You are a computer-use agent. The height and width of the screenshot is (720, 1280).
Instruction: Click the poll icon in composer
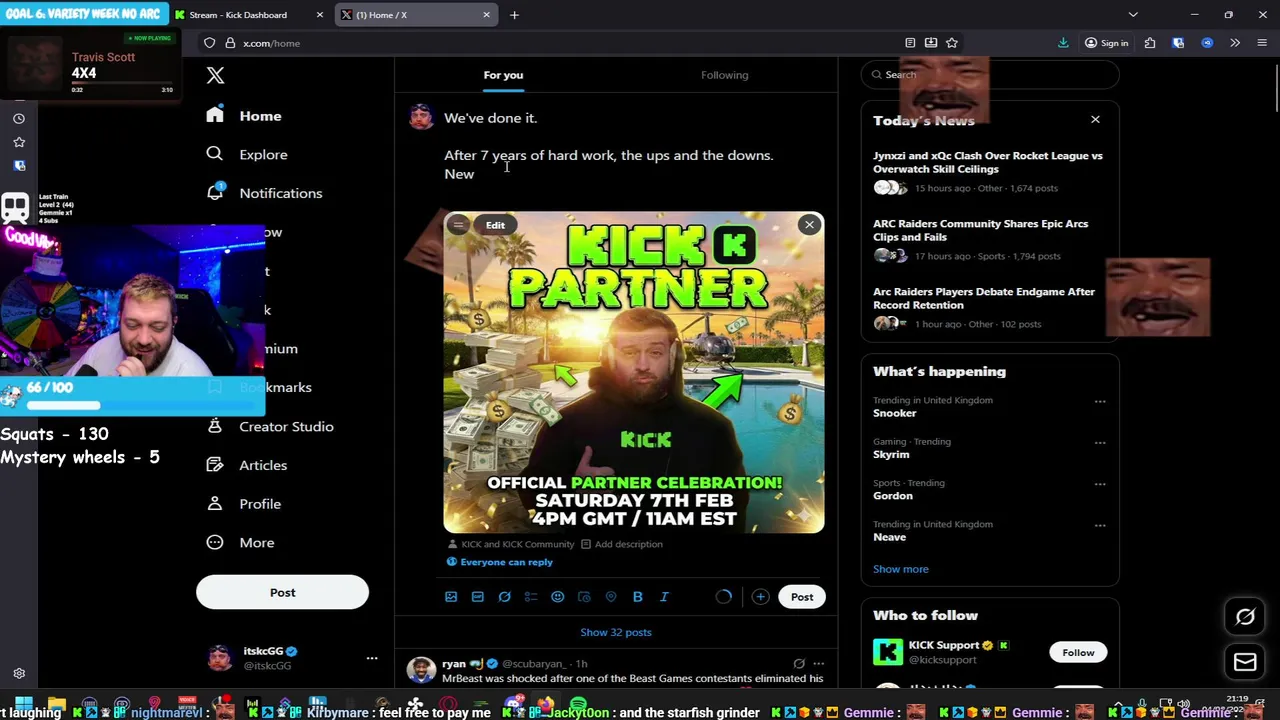(x=531, y=597)
